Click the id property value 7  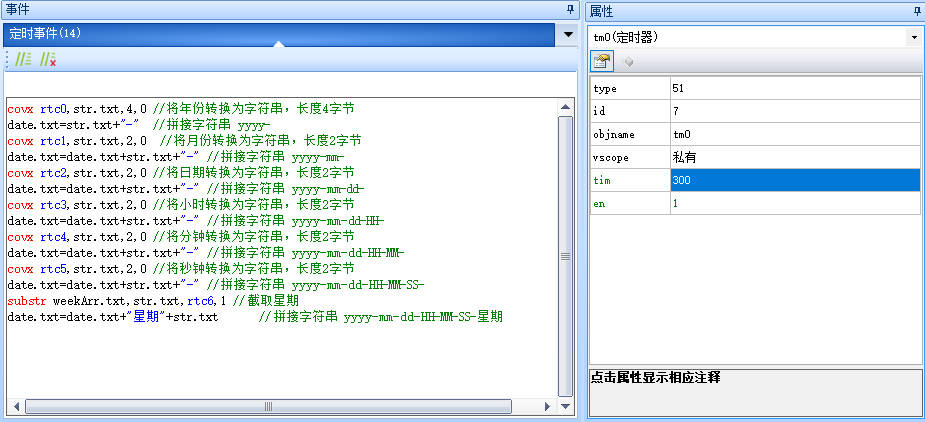pyautogui.click(x=795, y=111)
